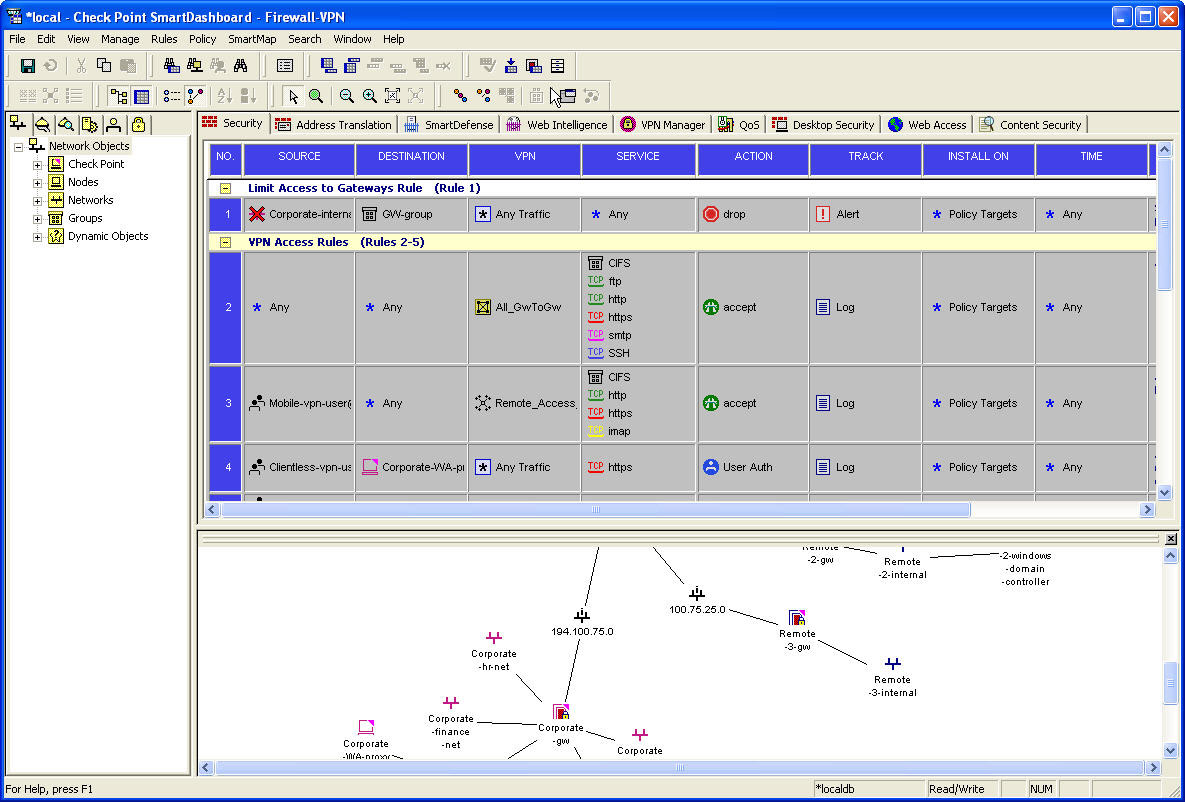Image resolution: width=1185 pixels, height=802 pixels.
Task: Toggle the rule base grid view button
Action: pyautogui.click(x=142, y=96)
